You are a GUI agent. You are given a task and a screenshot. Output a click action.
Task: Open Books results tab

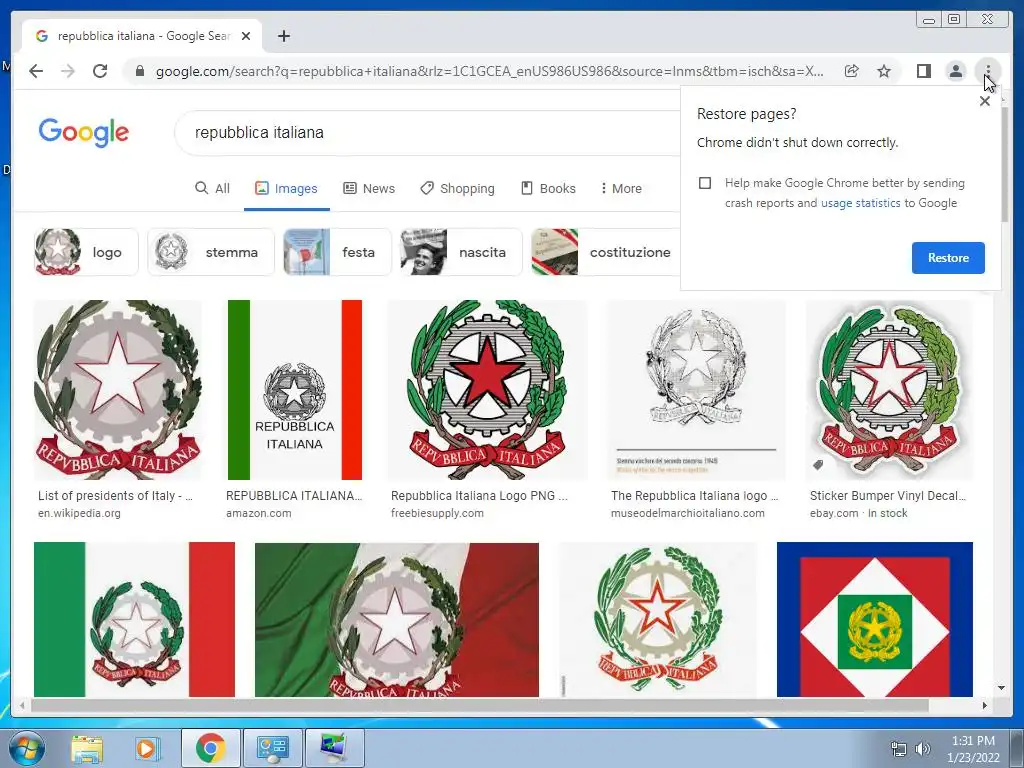click(548, 189)
